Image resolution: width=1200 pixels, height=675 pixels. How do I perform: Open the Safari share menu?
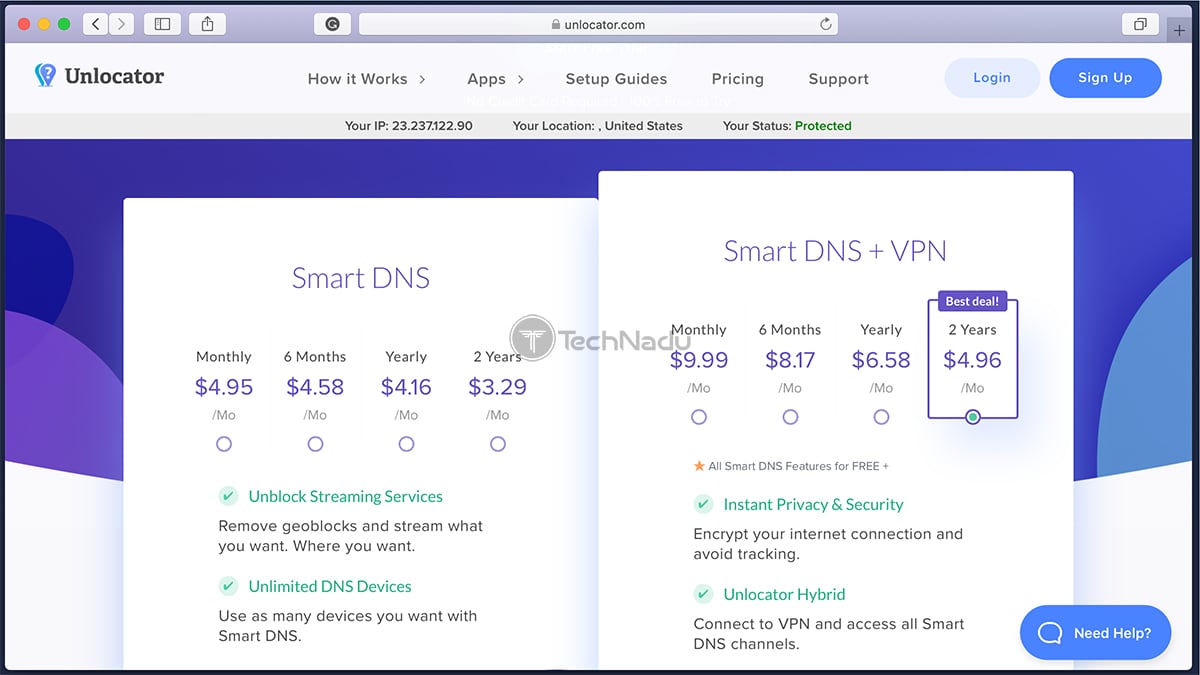(207, 24)
